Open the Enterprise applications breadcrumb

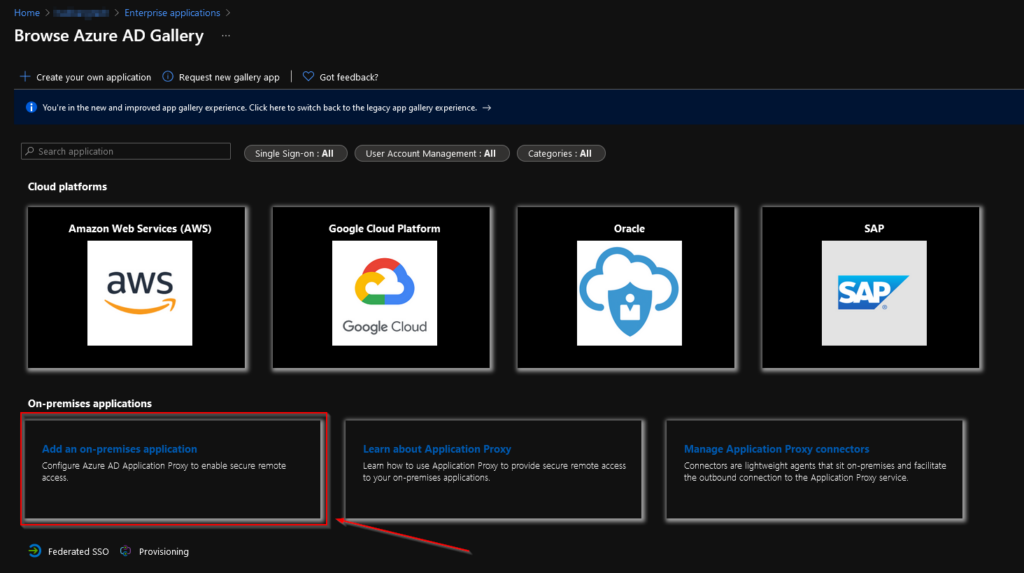click(x=172, y=12)
